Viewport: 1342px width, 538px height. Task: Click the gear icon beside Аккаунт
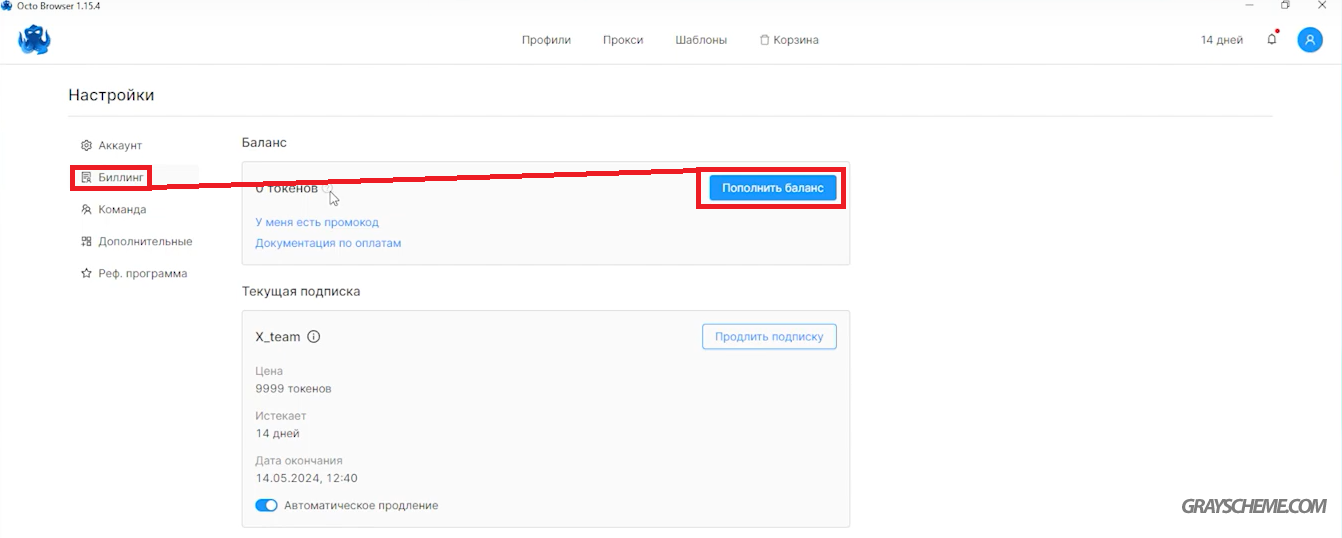pos(87,146)
